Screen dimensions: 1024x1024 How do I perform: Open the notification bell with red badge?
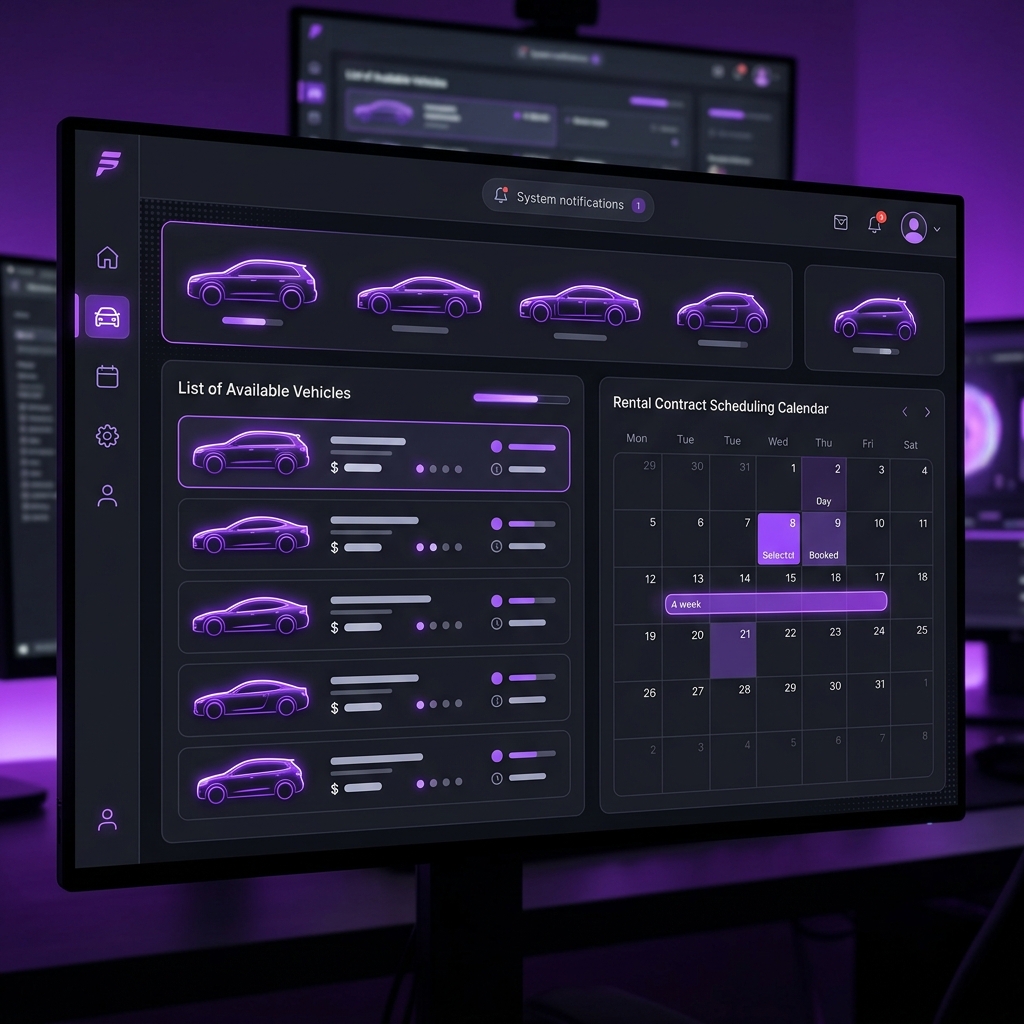point(875,224)
